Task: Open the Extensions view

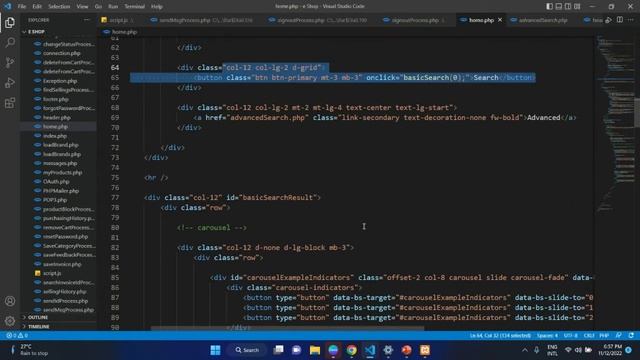Action: 10,102
